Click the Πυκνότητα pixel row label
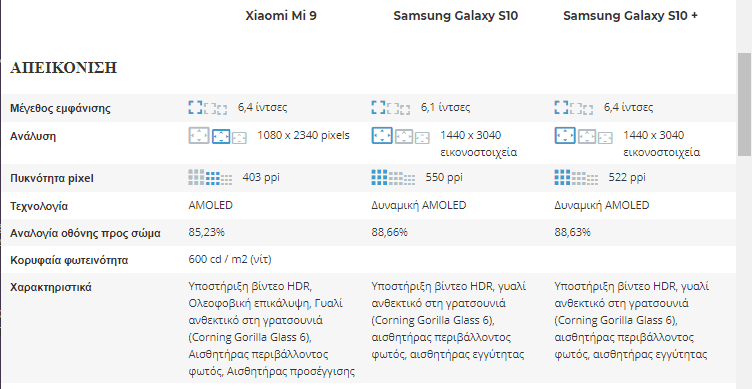Viewport: 752px width, 389px height. pos(52,178)
